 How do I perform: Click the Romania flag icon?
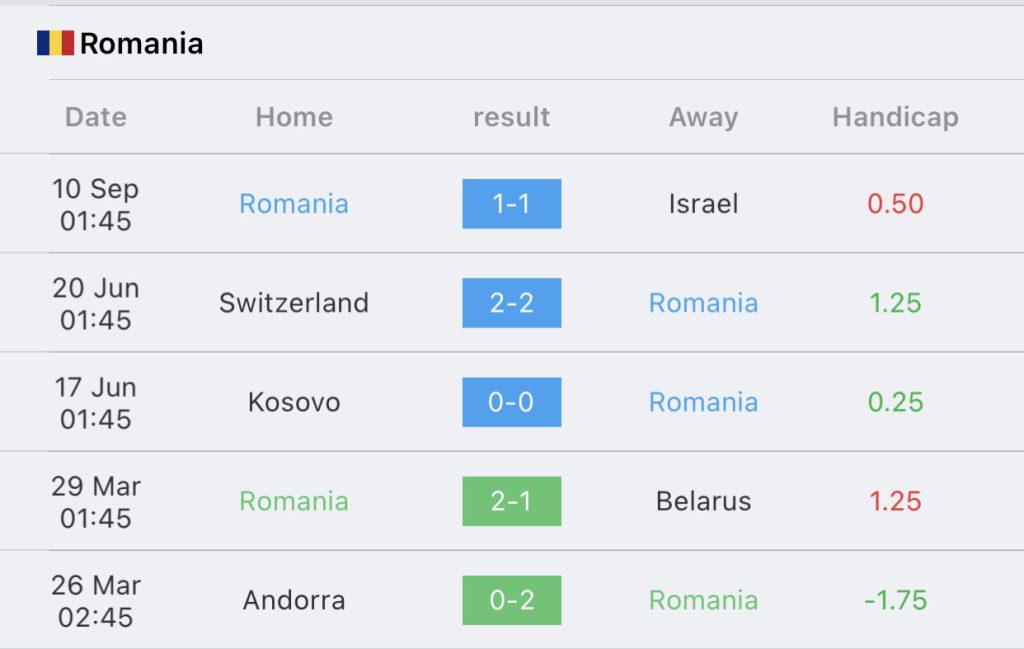pos(55,43)
